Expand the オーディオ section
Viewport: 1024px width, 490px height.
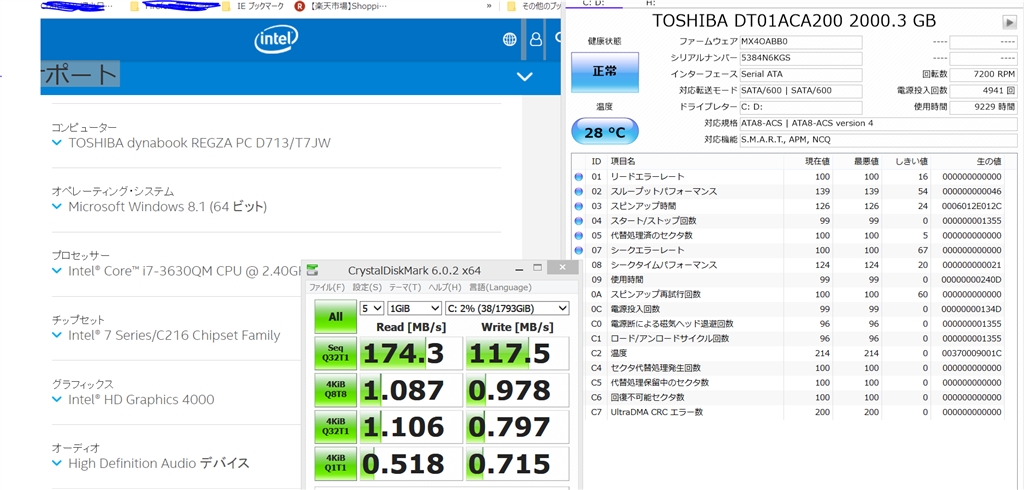(x=57, y=463)
